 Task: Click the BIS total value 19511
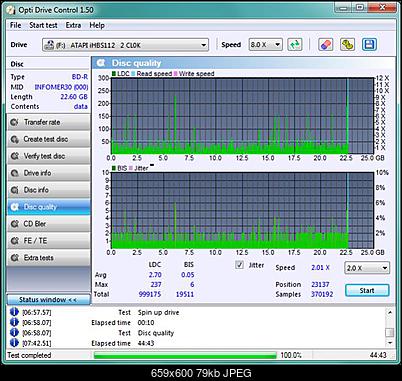[185, 294]
